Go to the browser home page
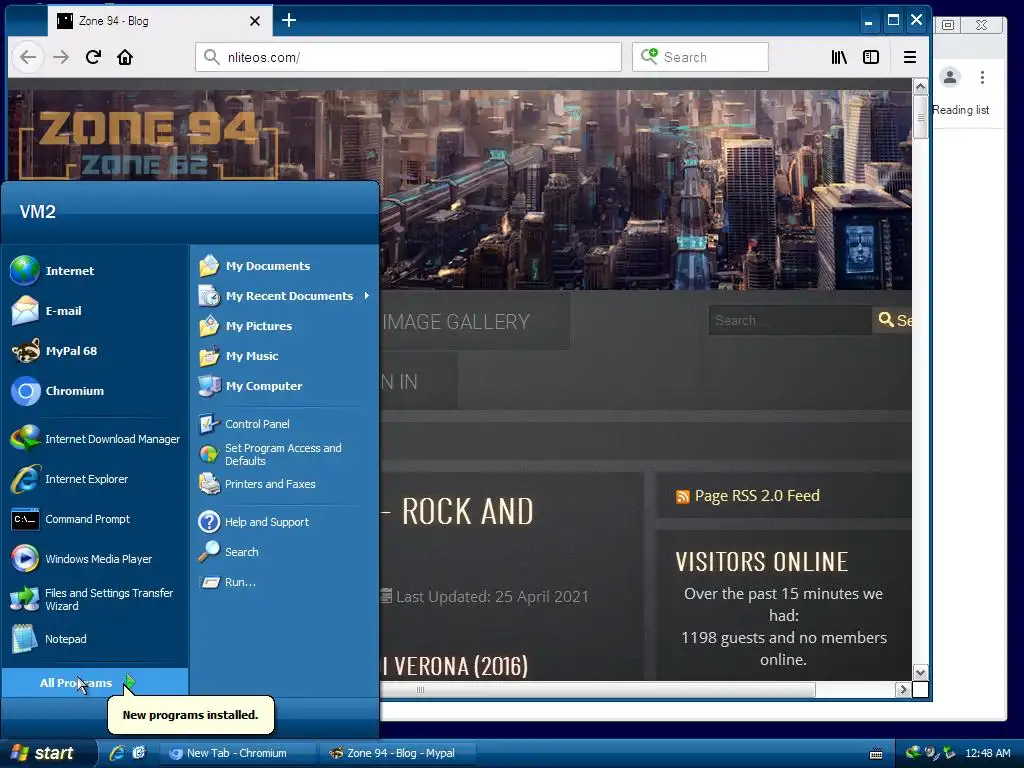The width and height of the screenshot is (1024, 768). (x=125, y=57)
